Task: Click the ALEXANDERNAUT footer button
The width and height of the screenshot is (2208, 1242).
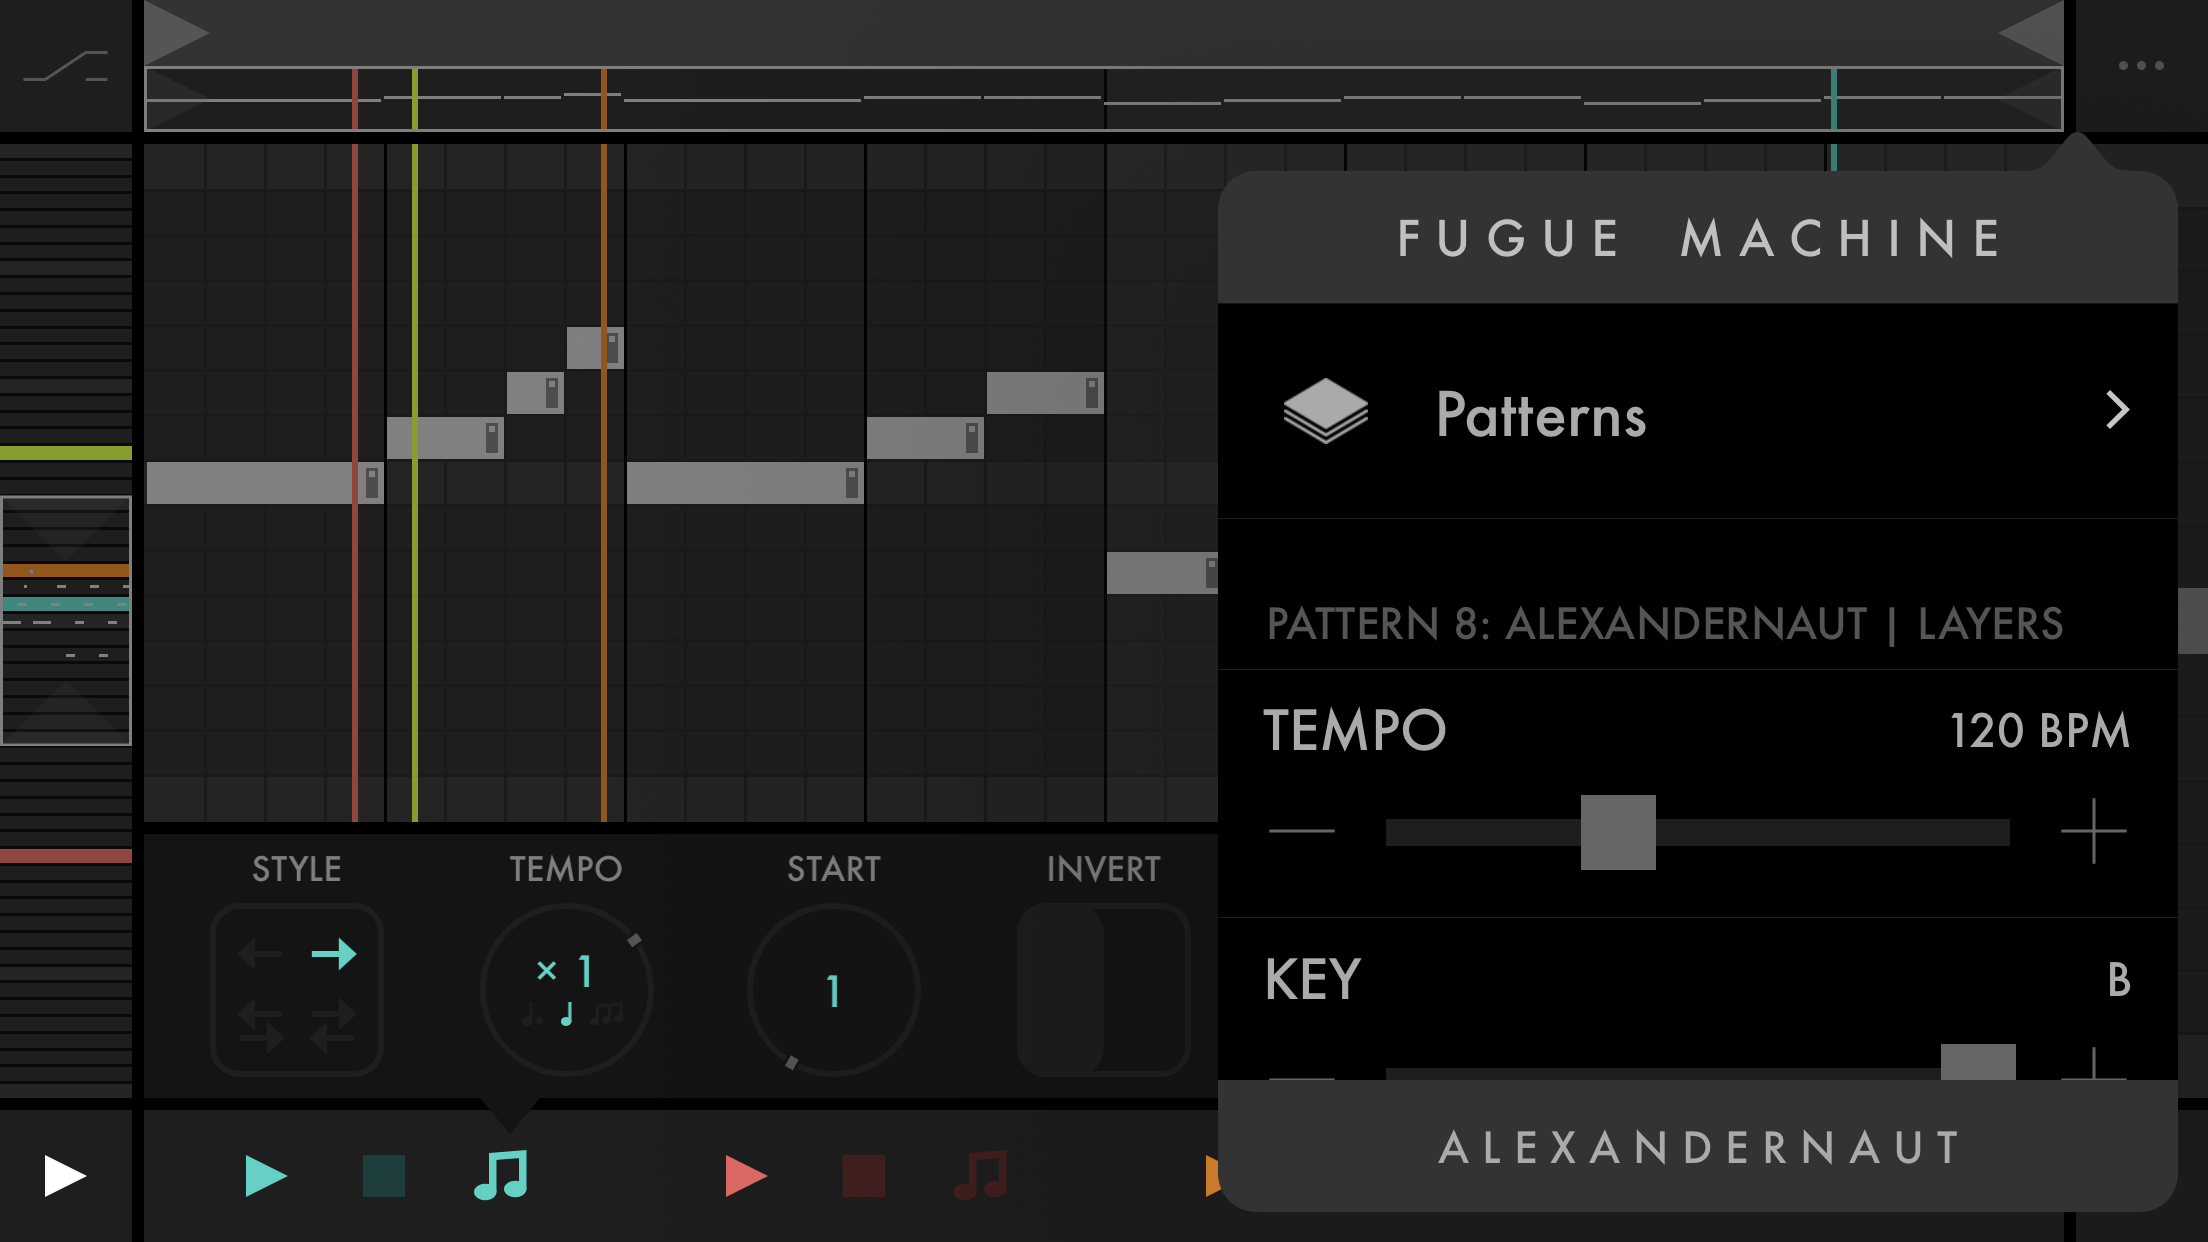Action: point(1697,1147)
